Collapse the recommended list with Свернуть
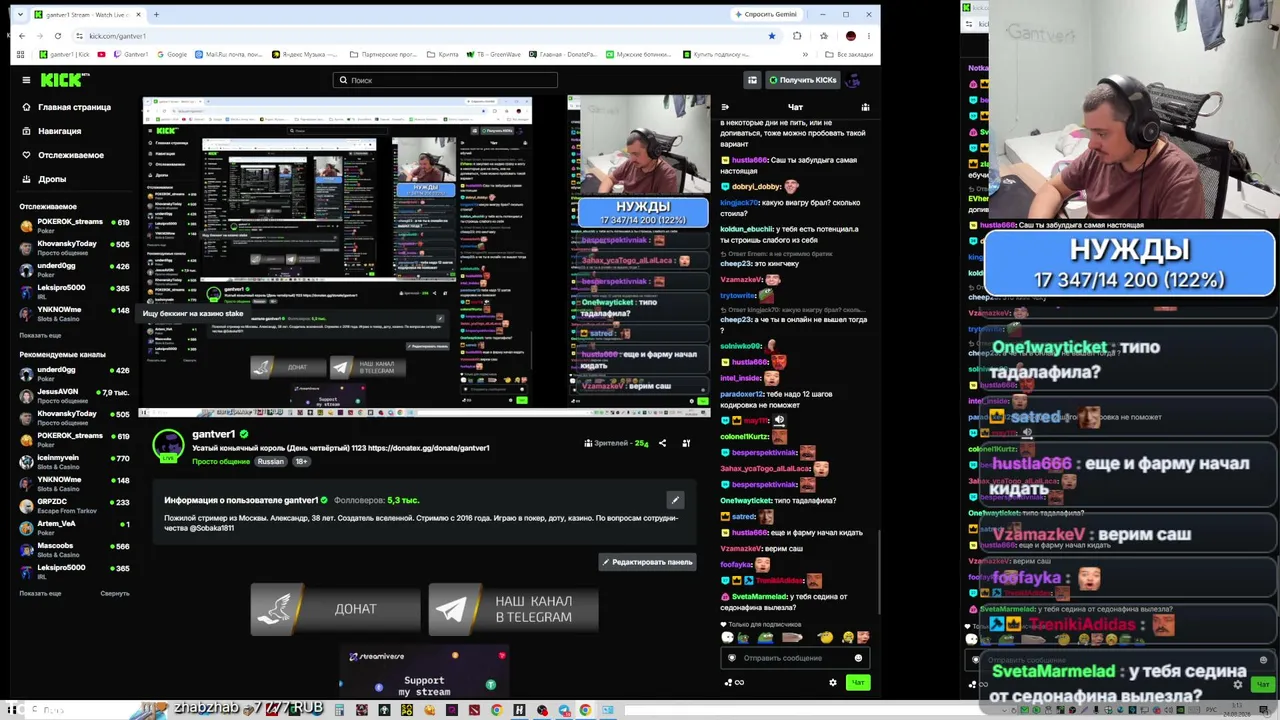 click(x=115, y=593)
